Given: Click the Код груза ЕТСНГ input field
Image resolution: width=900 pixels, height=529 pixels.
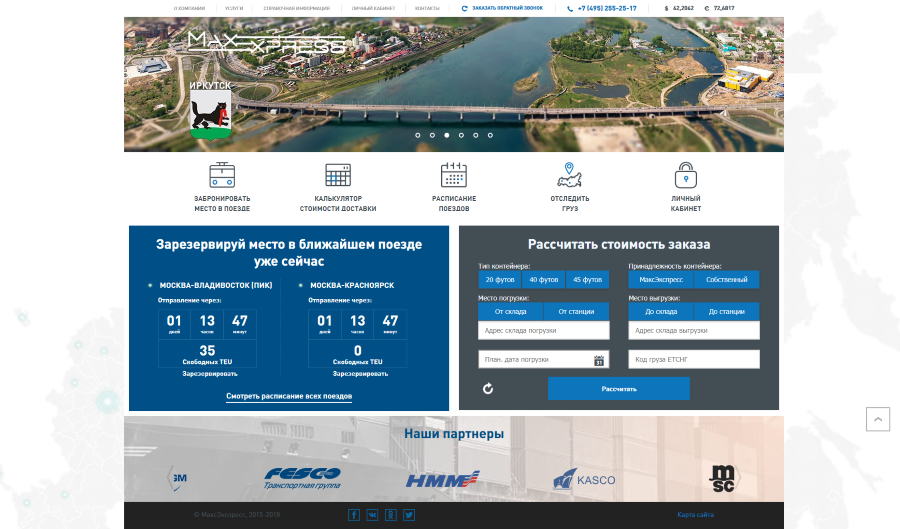Looking at the screenshot, I should (694, 359).
